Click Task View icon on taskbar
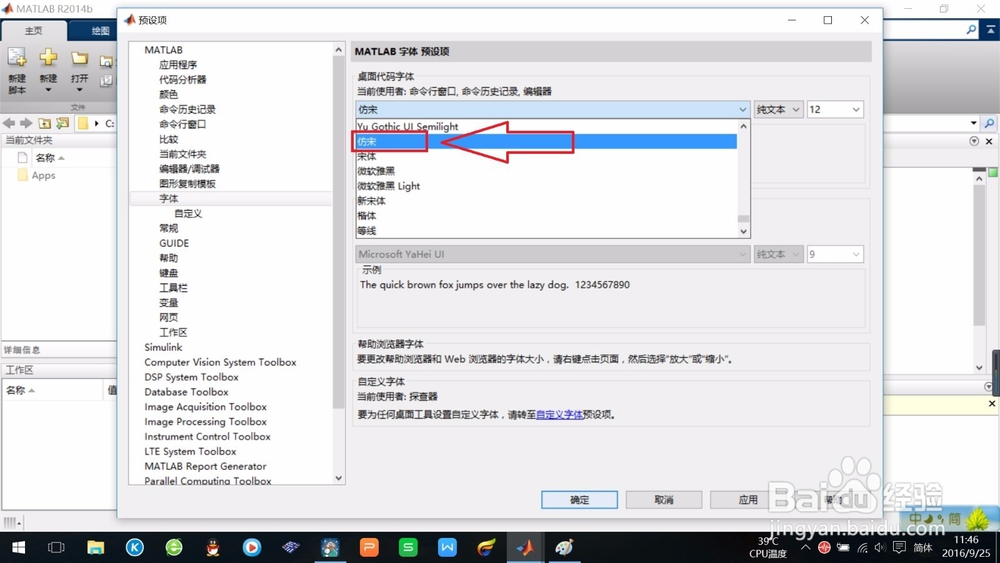 pos(56,548)
